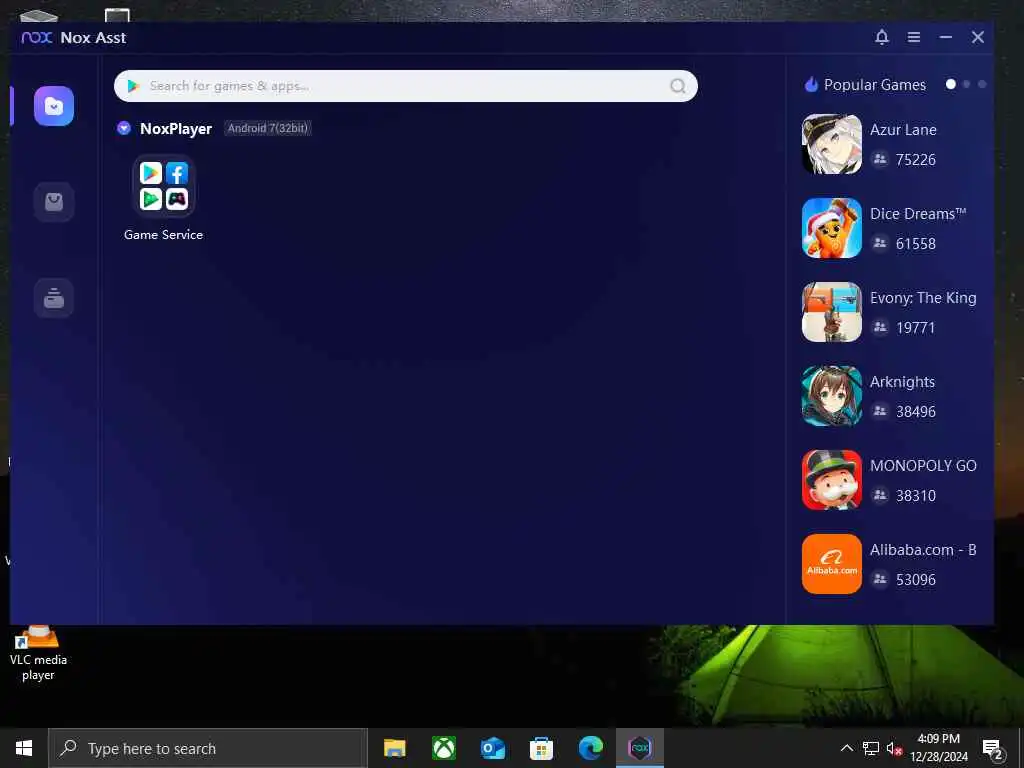Click the 53096 player count
This screenshot has height=768, width=1024.
pos(916,579)
